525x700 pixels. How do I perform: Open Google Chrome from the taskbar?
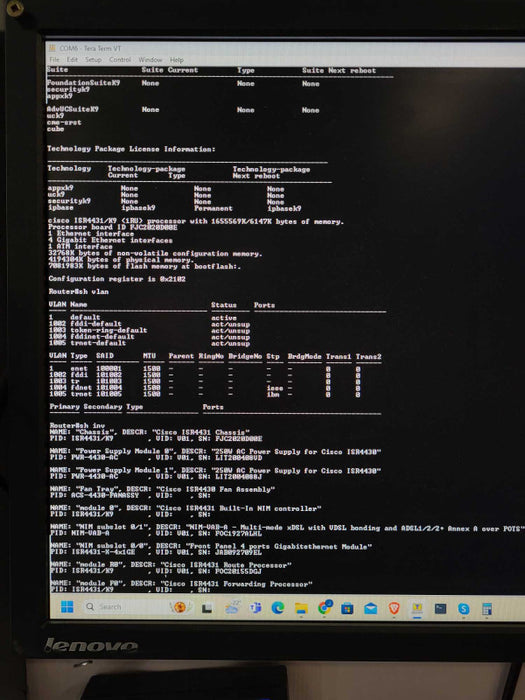coord(325,608)
